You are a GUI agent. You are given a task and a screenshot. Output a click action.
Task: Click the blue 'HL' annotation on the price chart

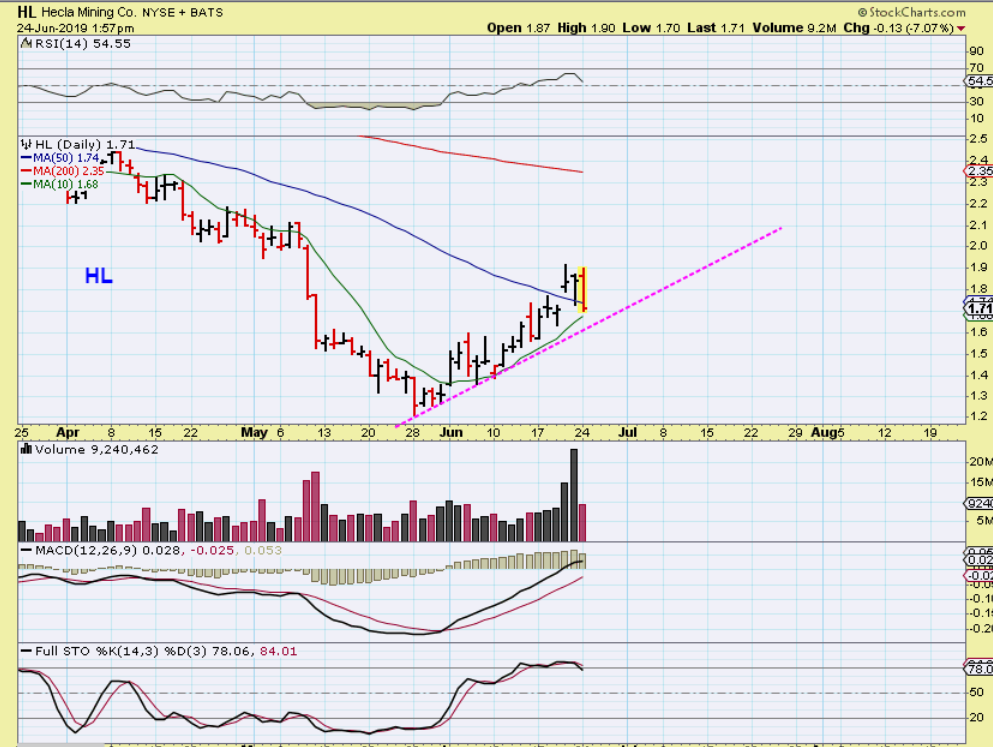click(99, 276)
